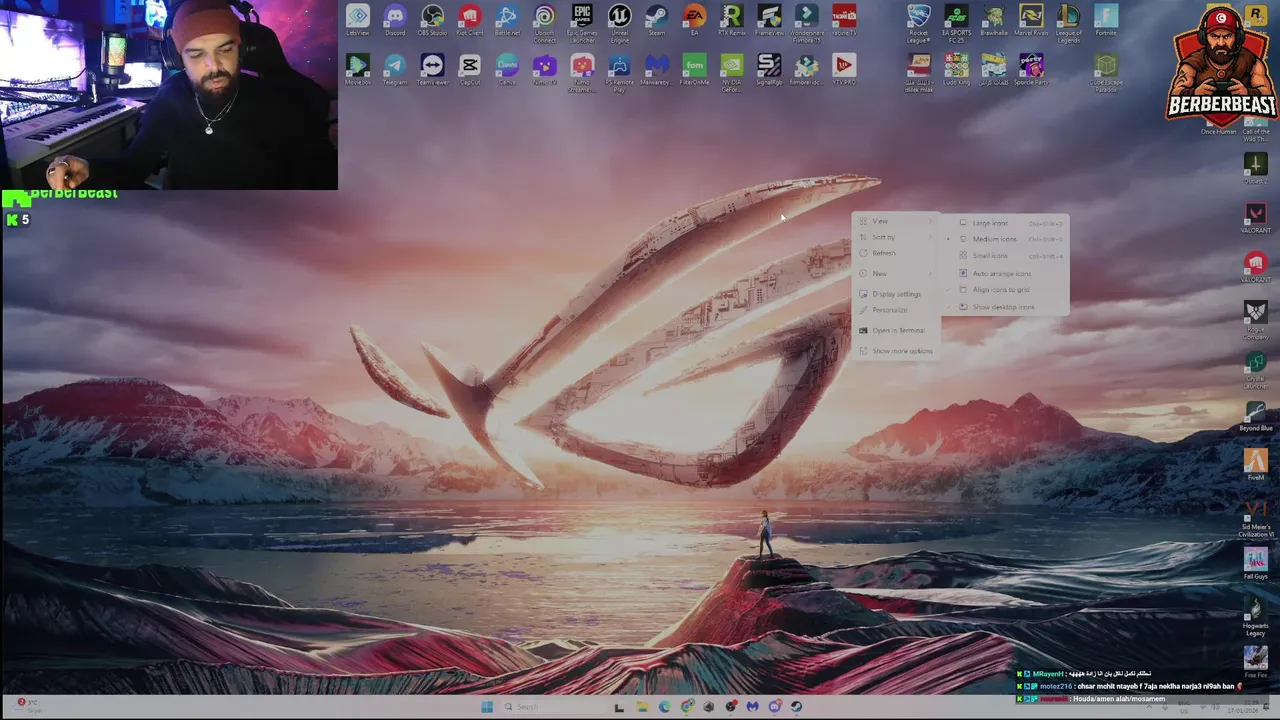Select the NVIDIA GeForce desktop icon

pyautogui.click(x=731, y=72)
